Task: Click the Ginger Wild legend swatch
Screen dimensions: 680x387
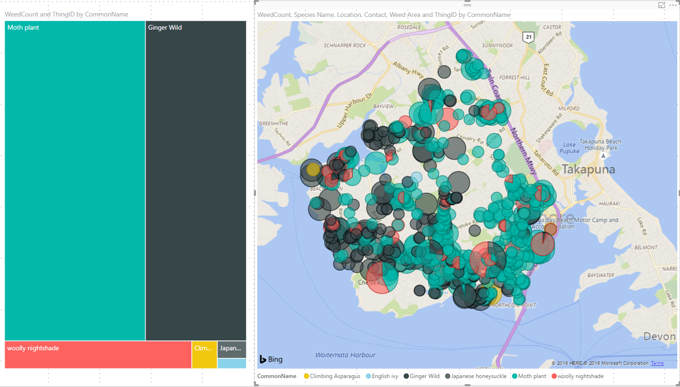Action: click(x=406, y=376)
